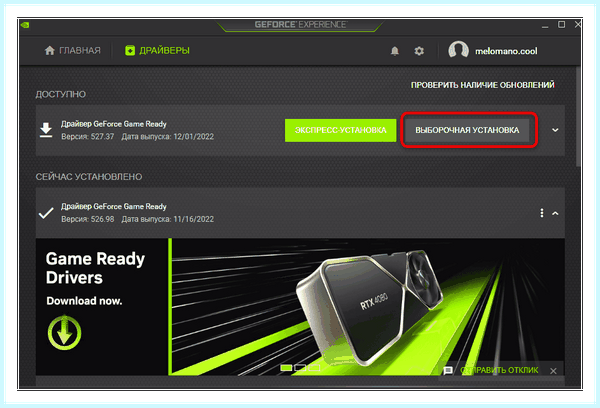Click the user avatar icon
This screenshot has width=600, height=408.
click(458, 50)
